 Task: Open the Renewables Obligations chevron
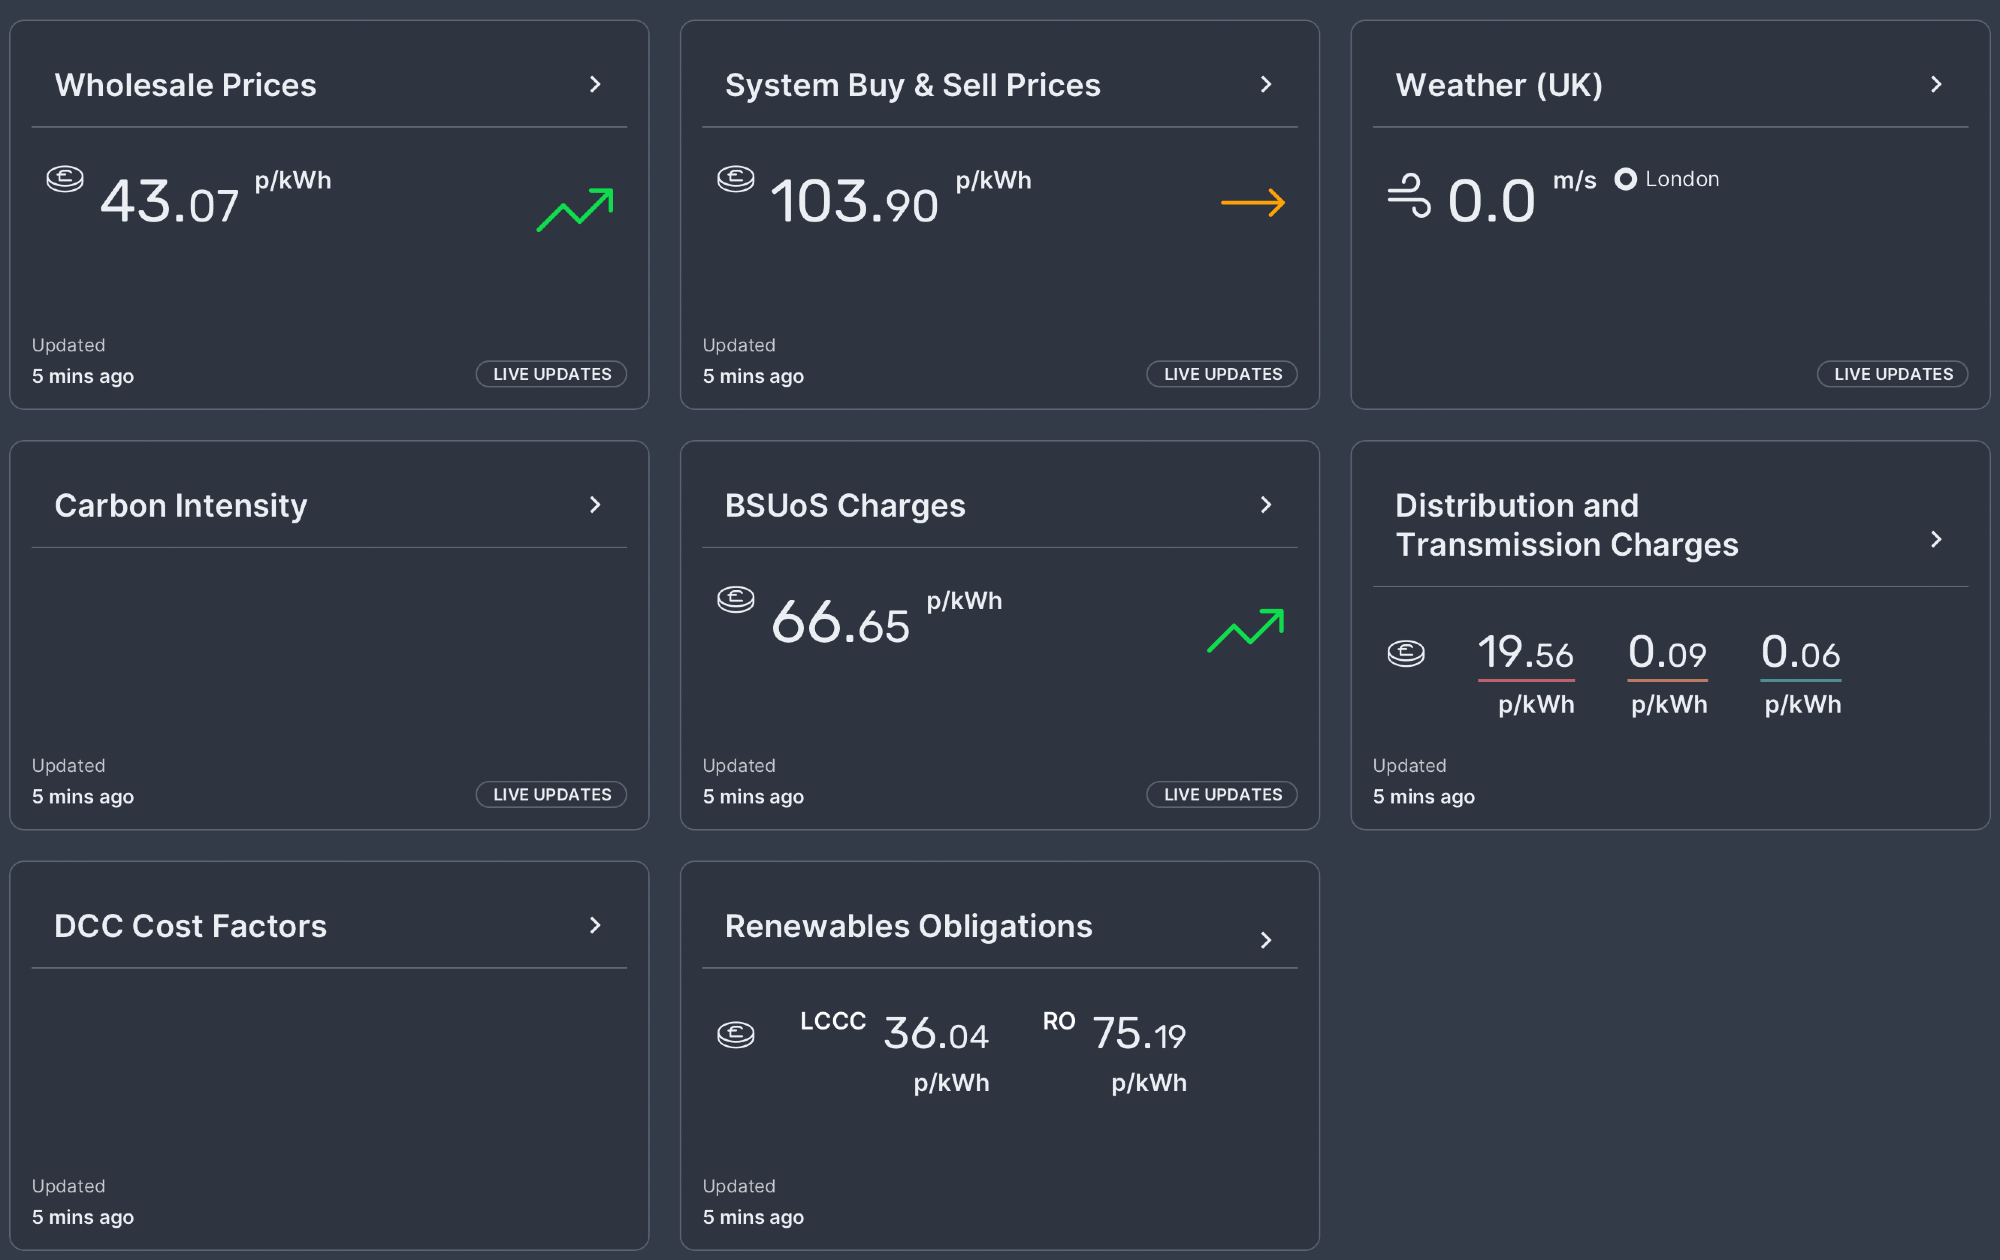(x=1266, y=940)
